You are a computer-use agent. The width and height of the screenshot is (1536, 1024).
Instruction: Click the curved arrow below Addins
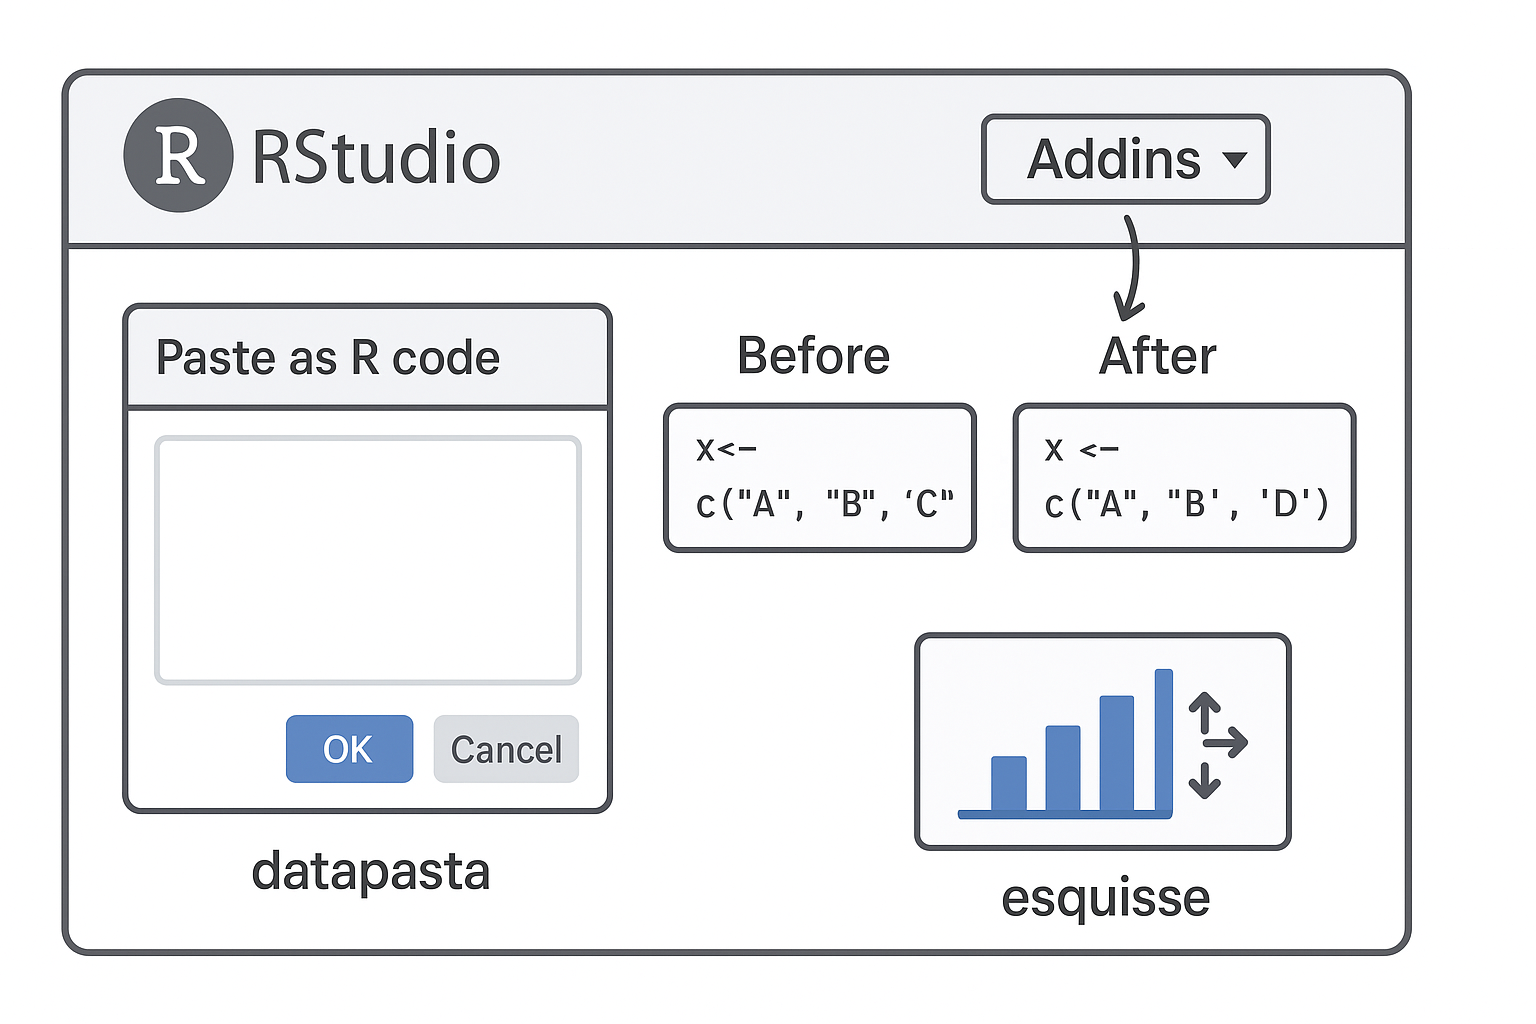coord(1131,268)
